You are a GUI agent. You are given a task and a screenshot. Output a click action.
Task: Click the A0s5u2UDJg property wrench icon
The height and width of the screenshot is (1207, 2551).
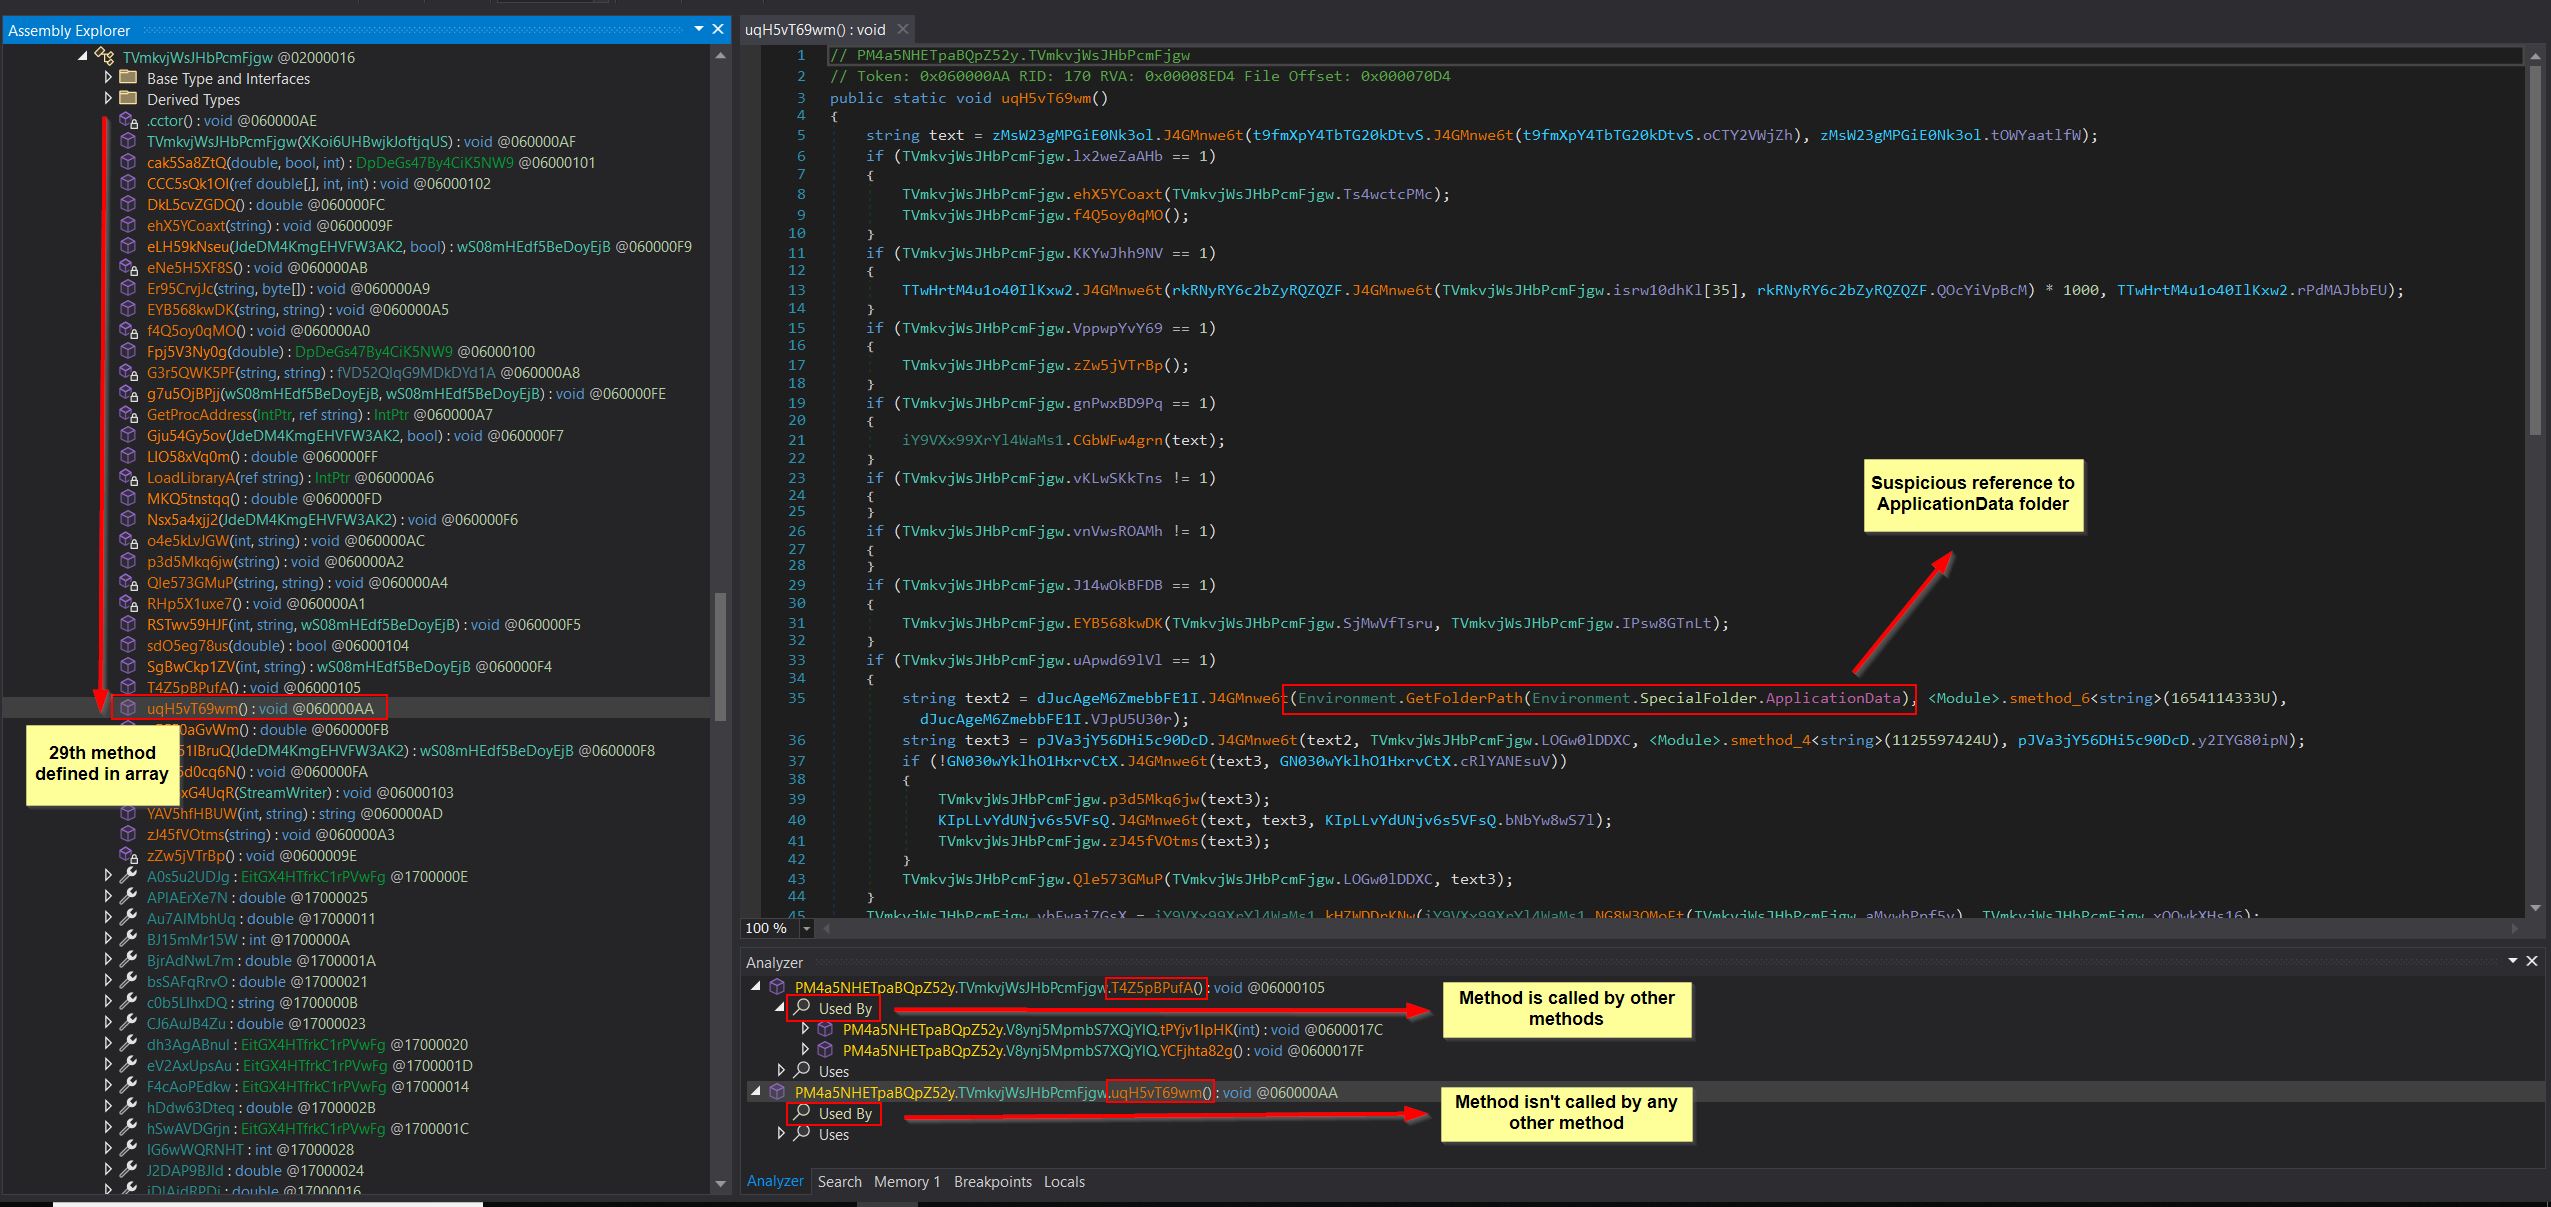point(128,876)
